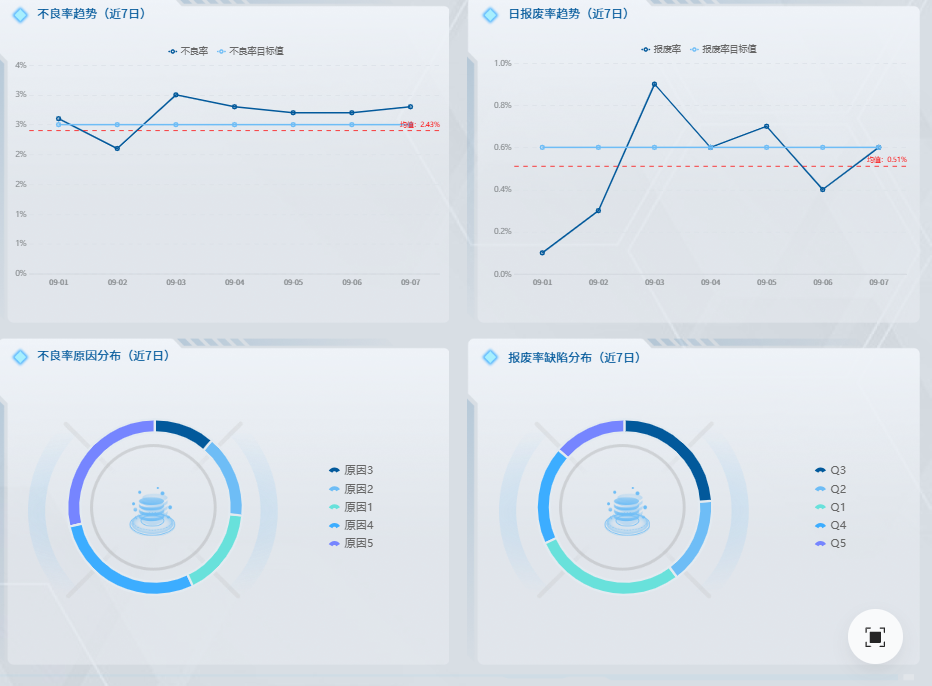Click database icon in 报废率缺陷分布 donut

point(626,512)
